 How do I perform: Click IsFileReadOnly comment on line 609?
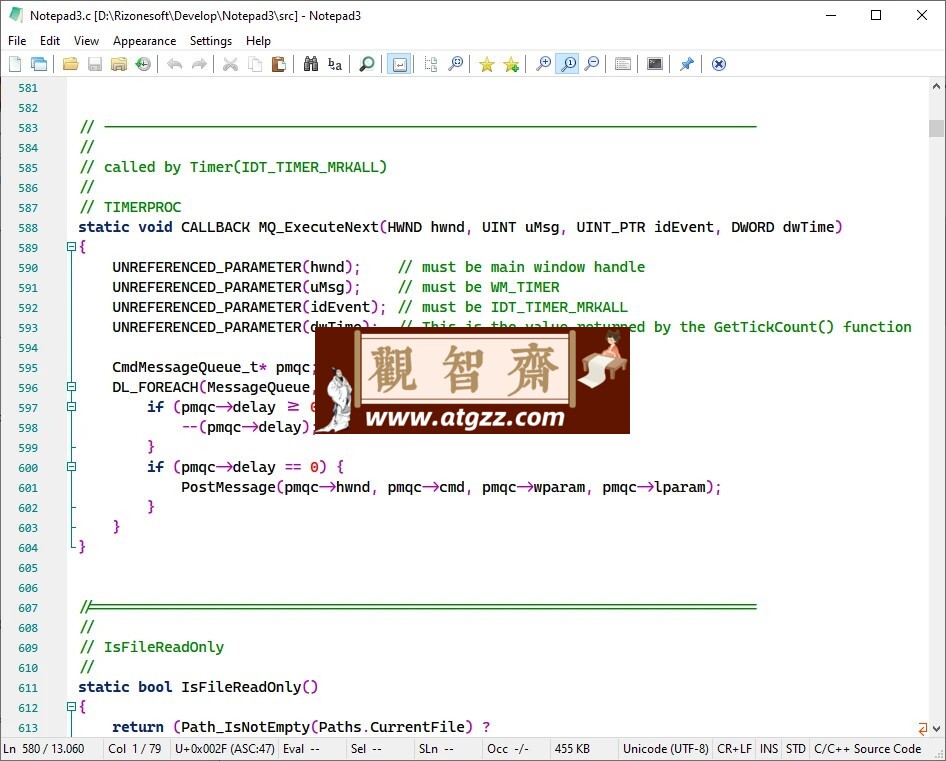163,647
